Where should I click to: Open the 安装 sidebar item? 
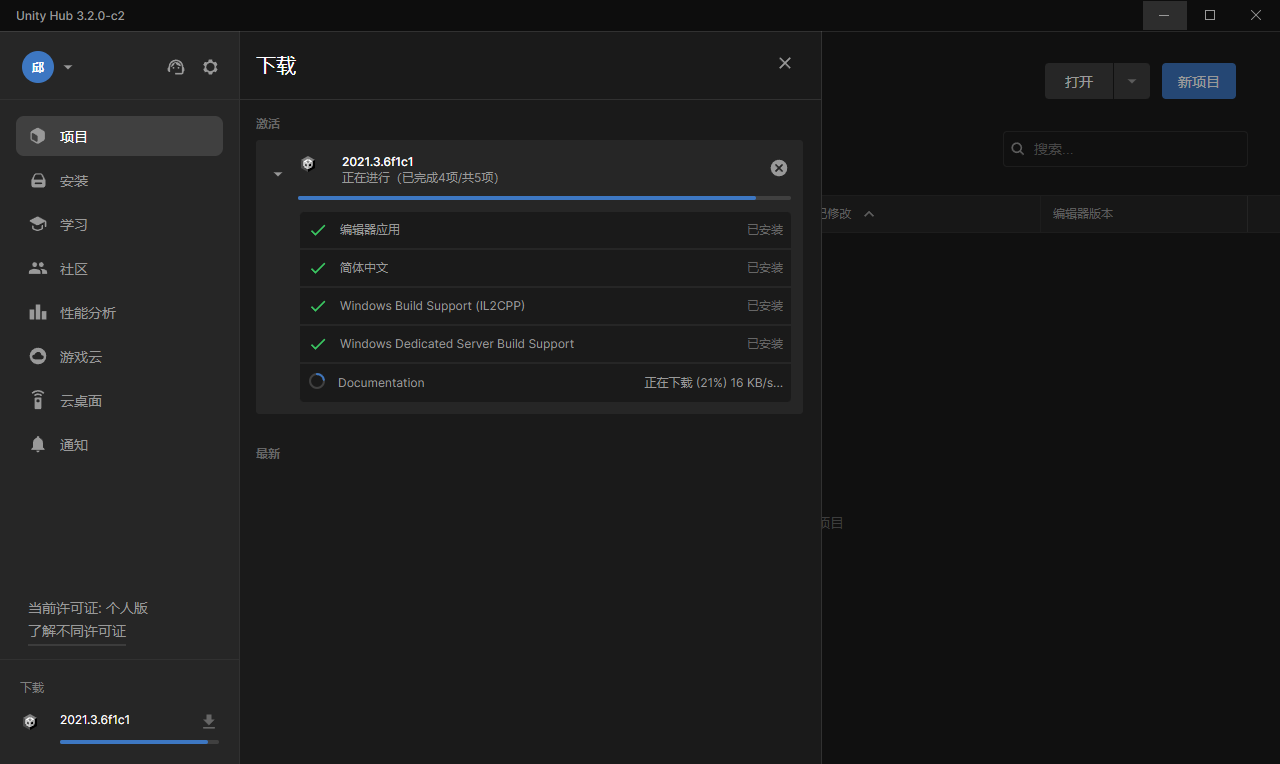(x=119, y=181)
